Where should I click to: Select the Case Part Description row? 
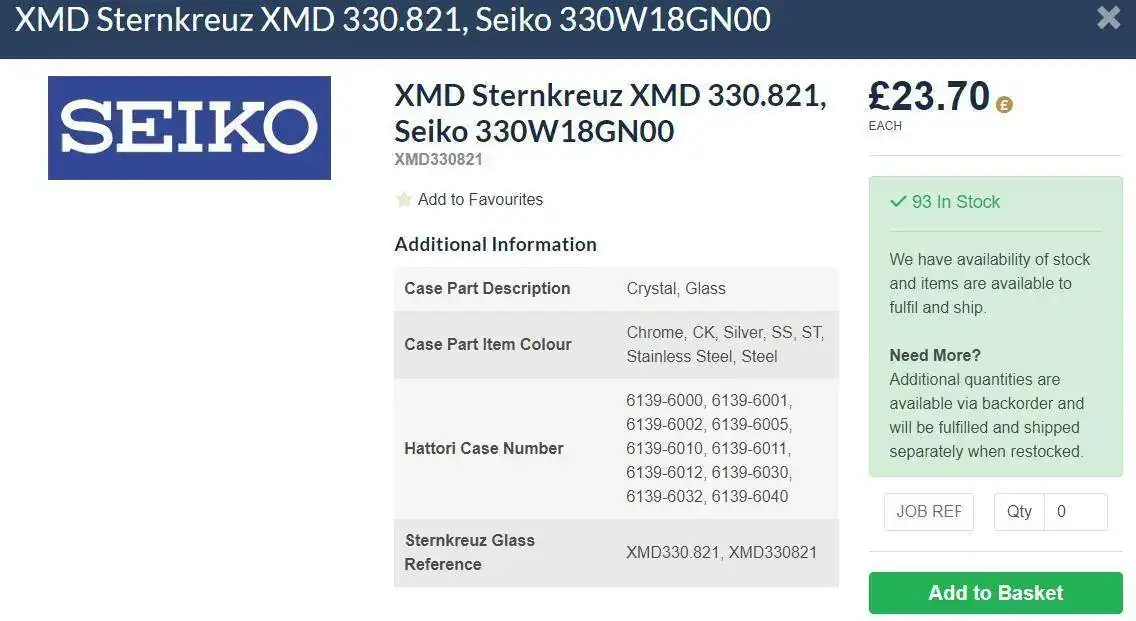pyautogui.click(x=617, y=288)
